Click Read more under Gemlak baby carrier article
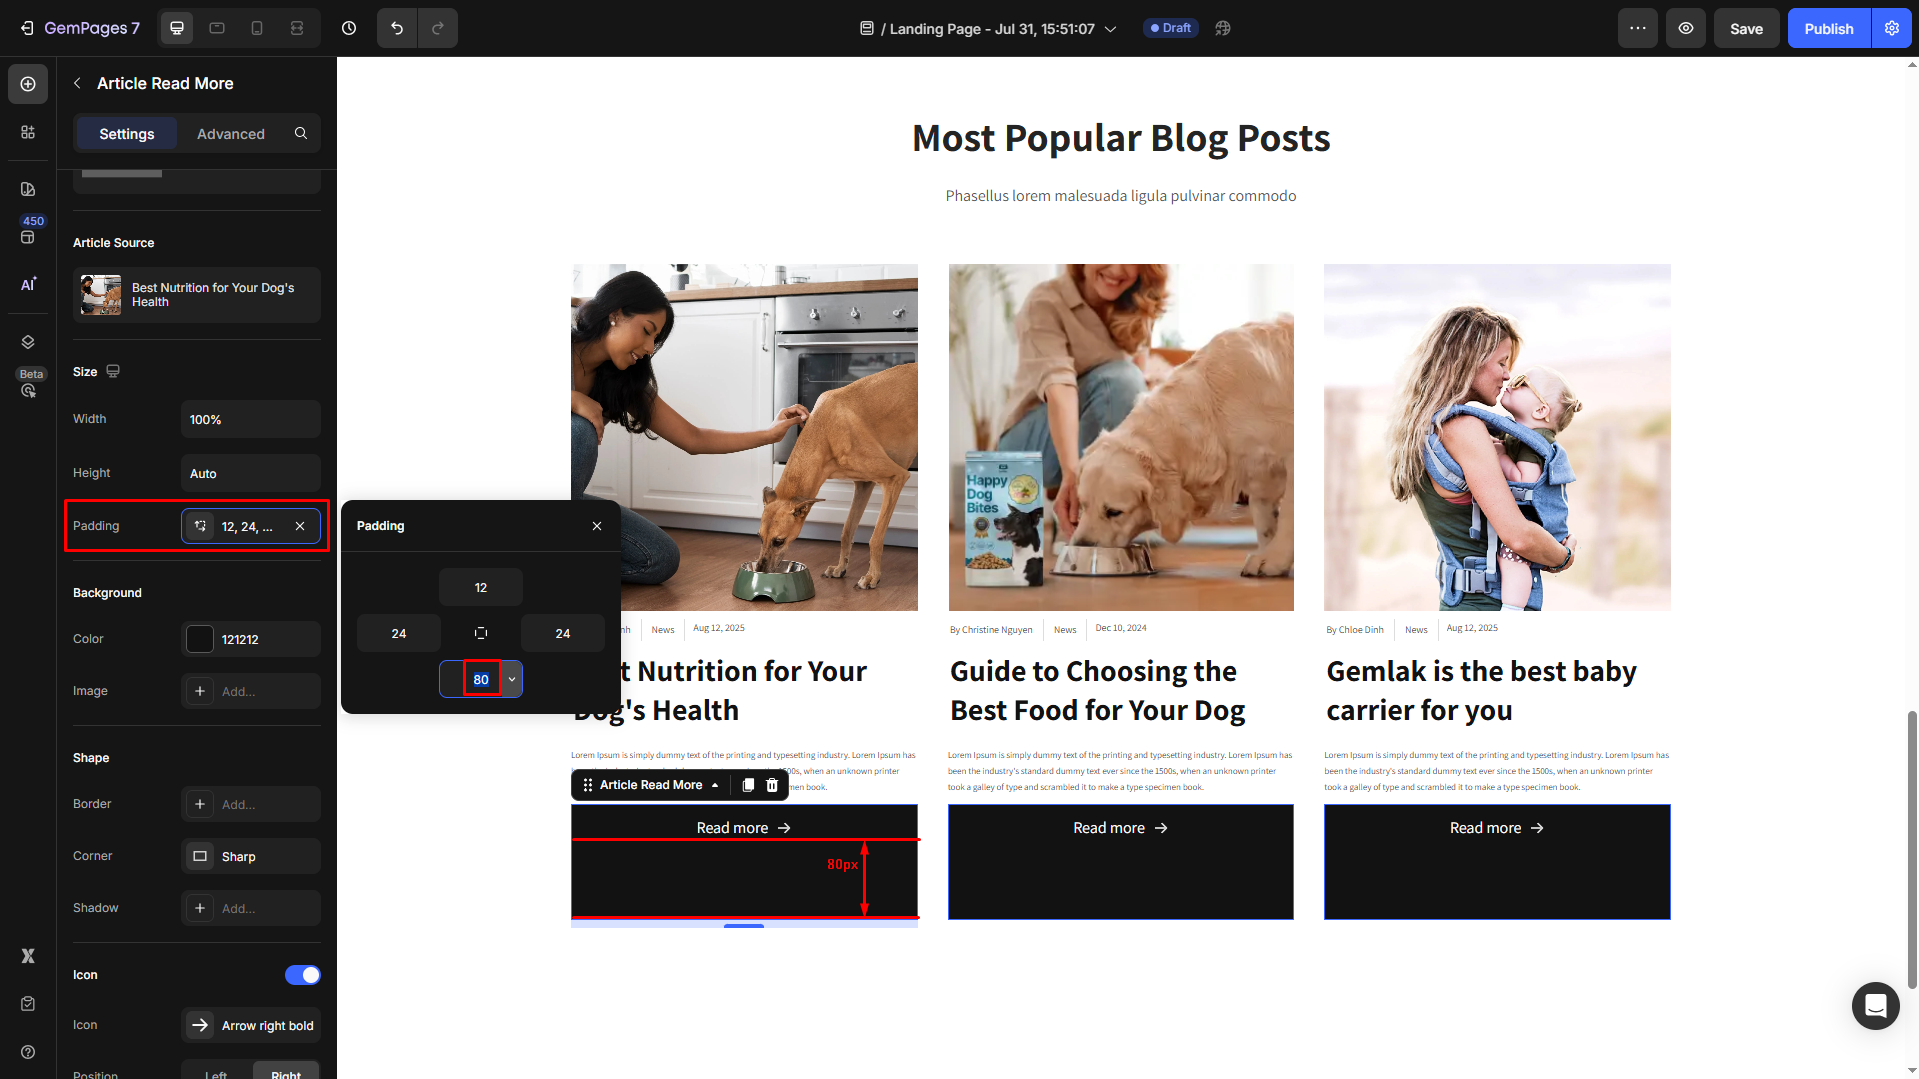This screenshot has height=1079, width=1919. (x=1497, y=828)
